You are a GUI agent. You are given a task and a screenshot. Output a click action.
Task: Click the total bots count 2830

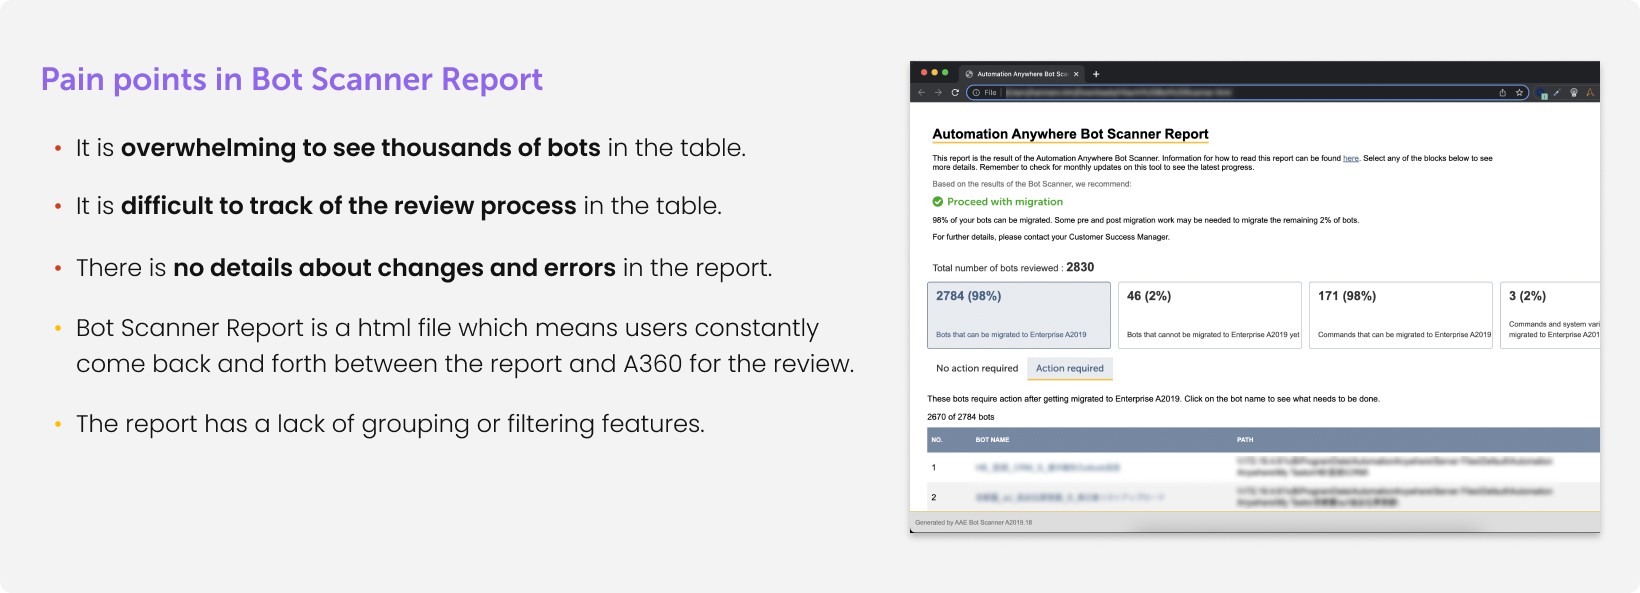click(x=1080, y=267)
